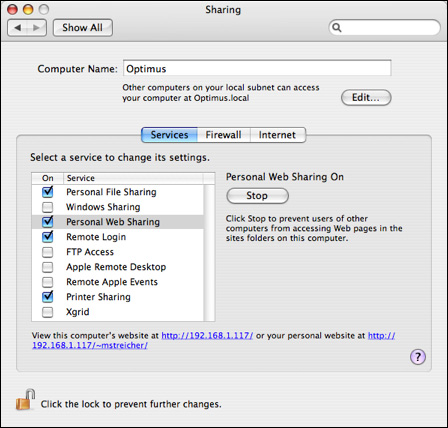Switch to the Services tab
Screen dimensions: 448x428
[169, 135]
